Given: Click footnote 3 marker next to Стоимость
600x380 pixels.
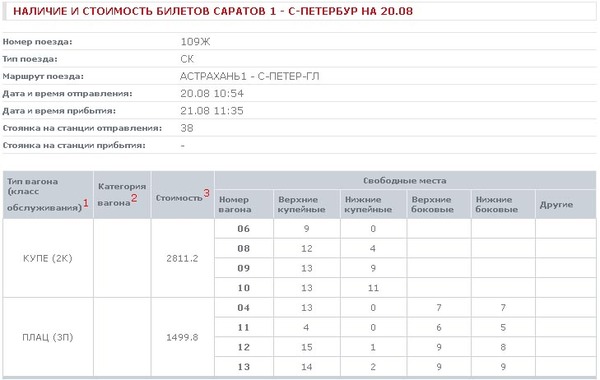Looking at the screenshot, I should click(x=207, y=193).
